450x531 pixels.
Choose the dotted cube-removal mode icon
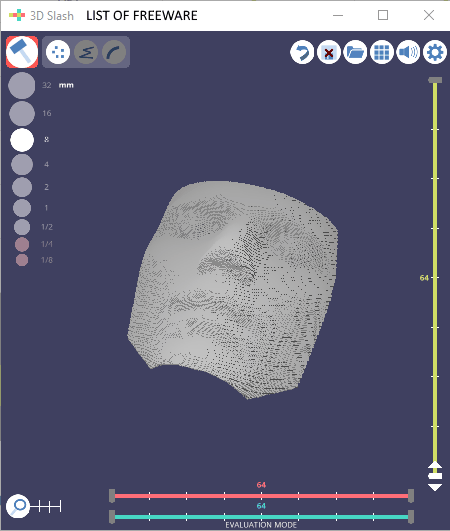pyautogui.click(x=58, y=52)
